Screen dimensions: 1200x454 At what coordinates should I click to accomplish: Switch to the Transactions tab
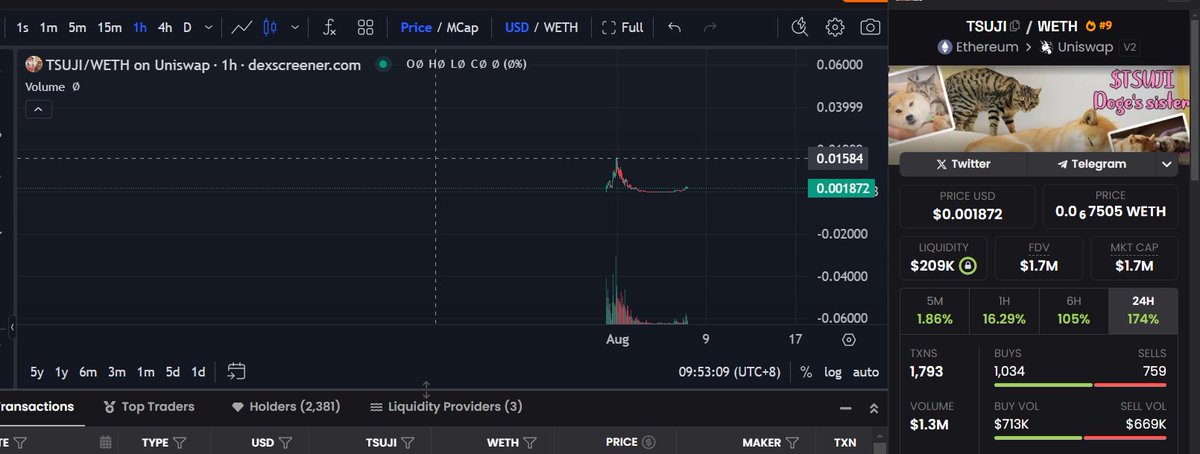pos(37,407)
